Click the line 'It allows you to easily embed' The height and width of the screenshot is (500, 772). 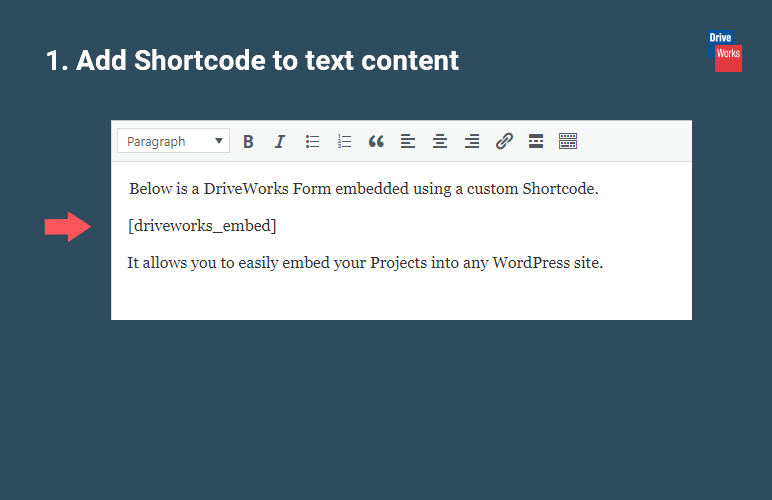[365, 263]
